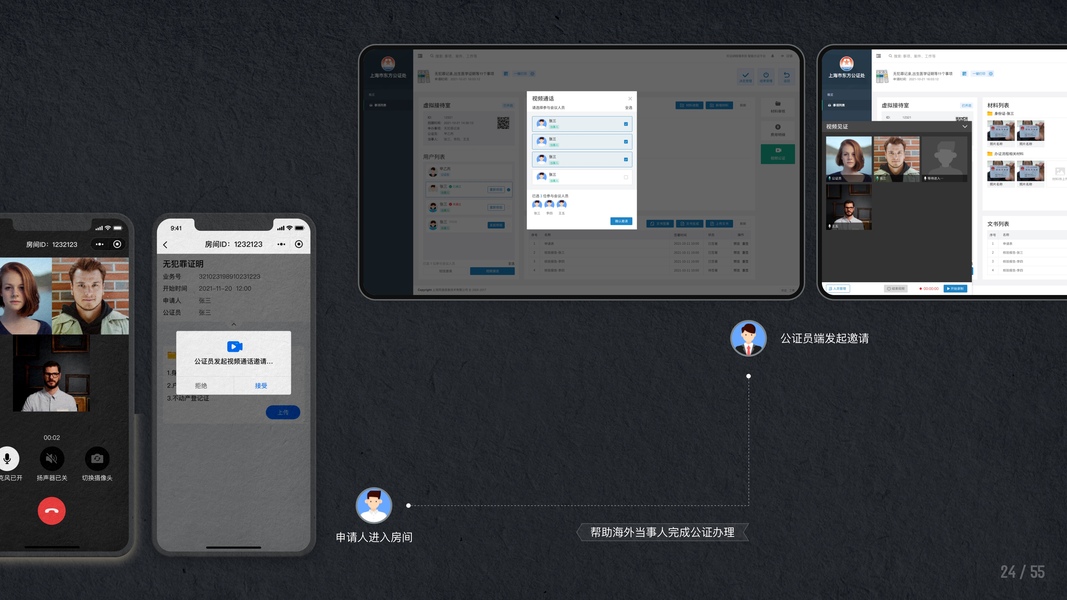Click first ID card thumbnail in 材料列表
The height and width of the screenshot is (600, 1067).
pos(1000,131)
